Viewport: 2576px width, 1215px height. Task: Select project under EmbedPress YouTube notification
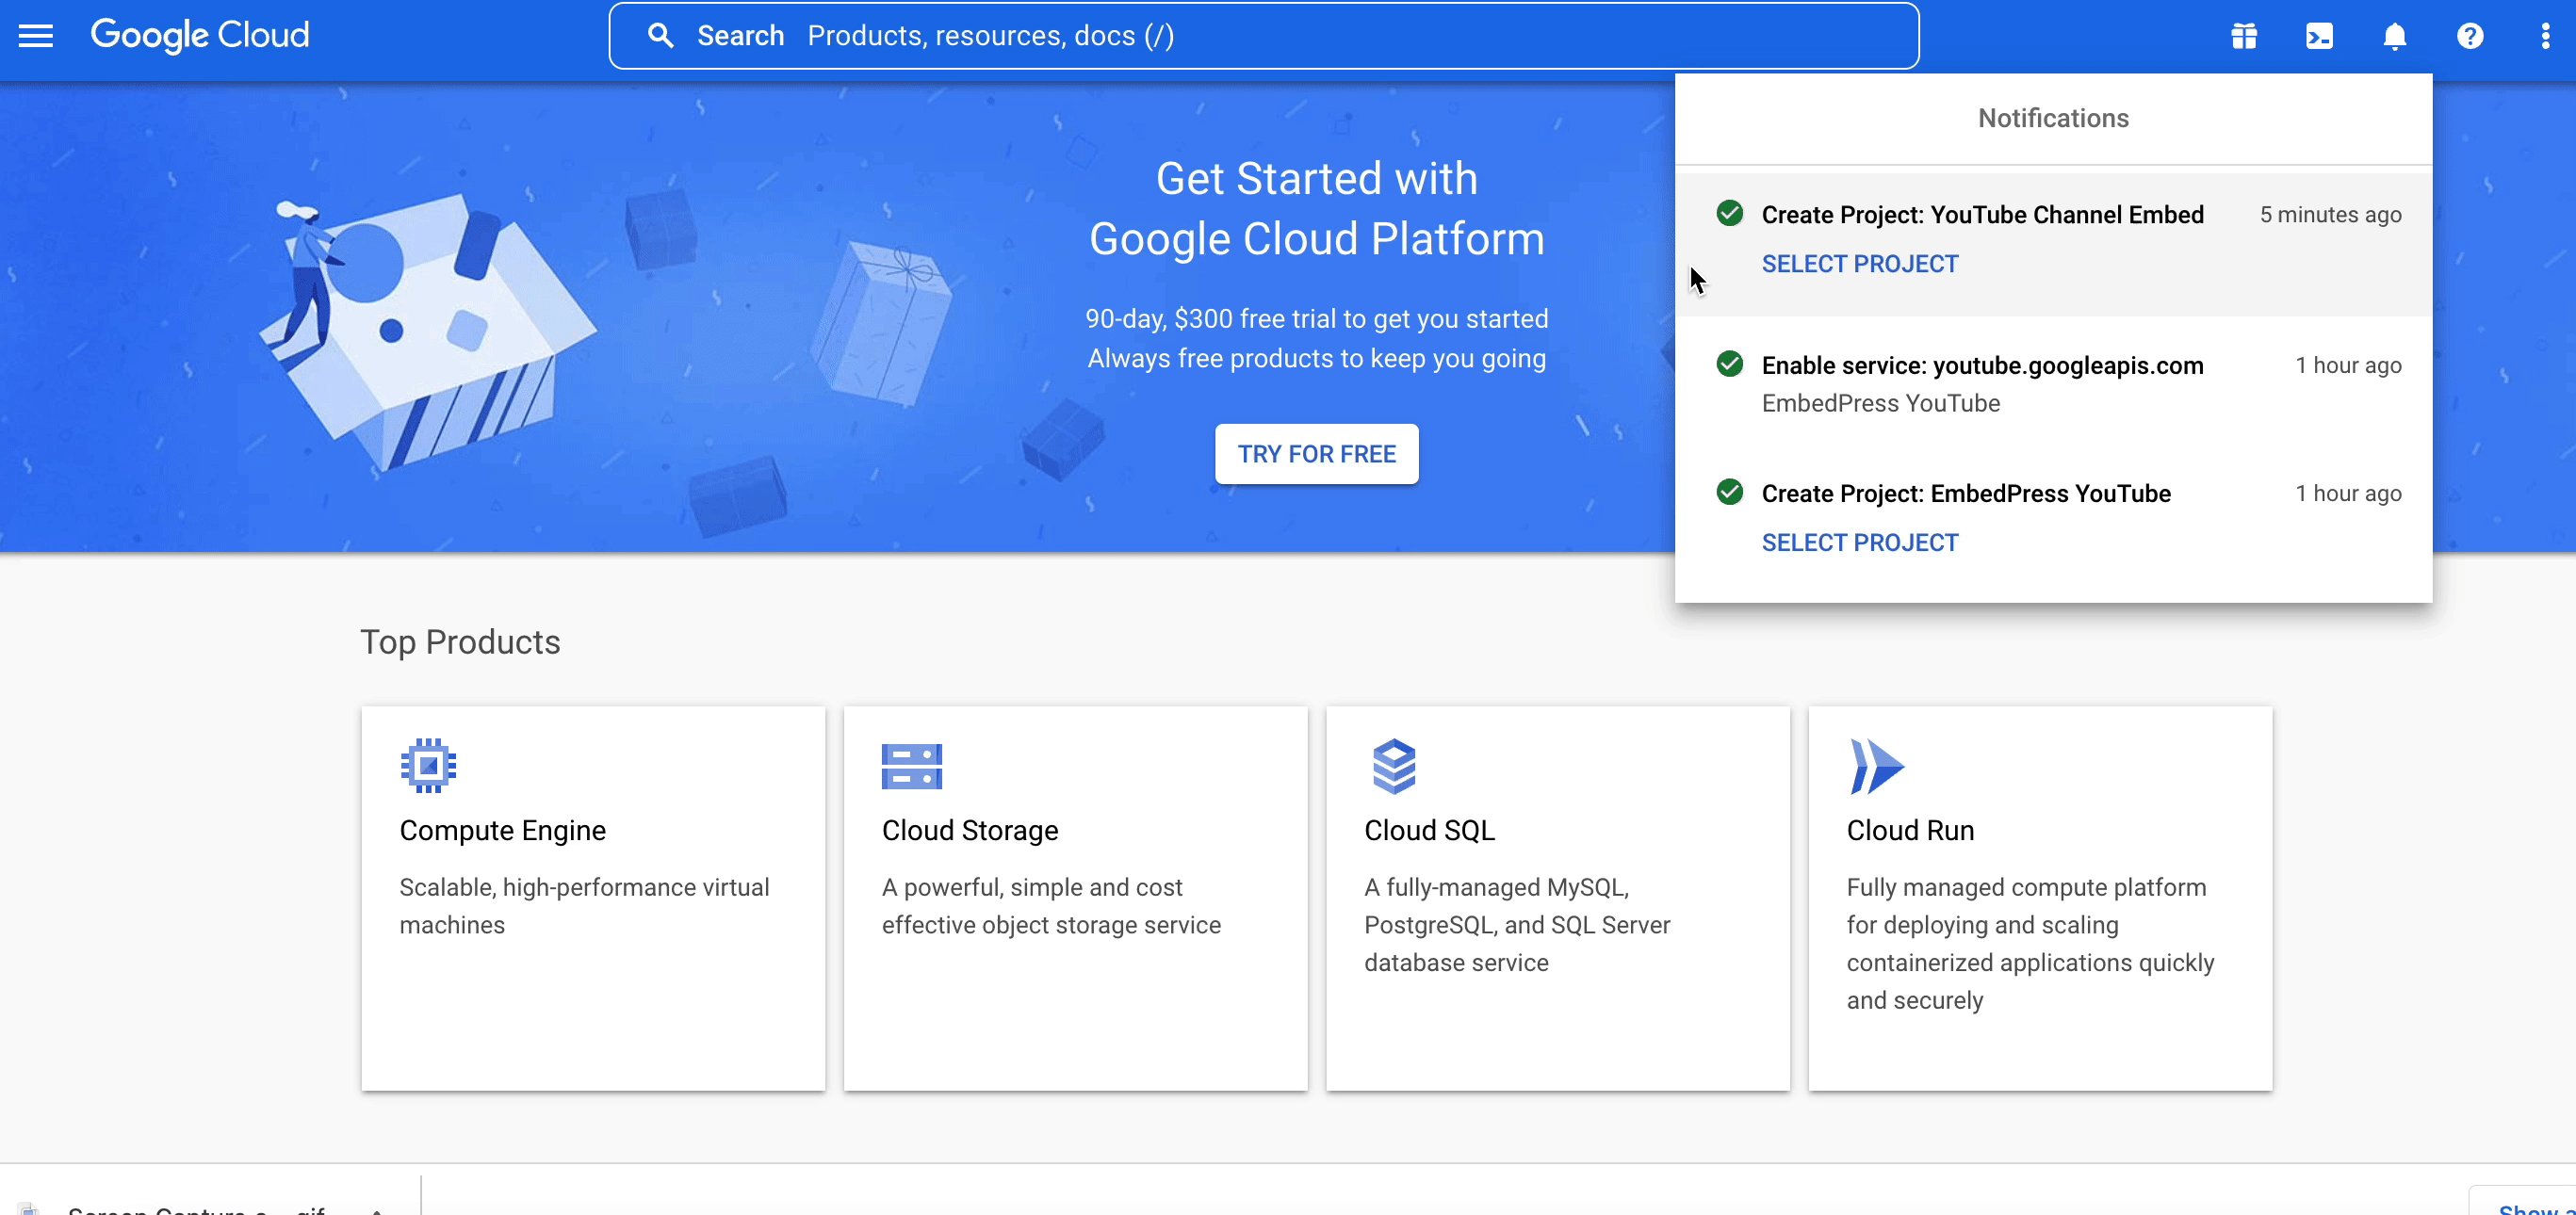pyautogui.click(x=1859, y=543)
